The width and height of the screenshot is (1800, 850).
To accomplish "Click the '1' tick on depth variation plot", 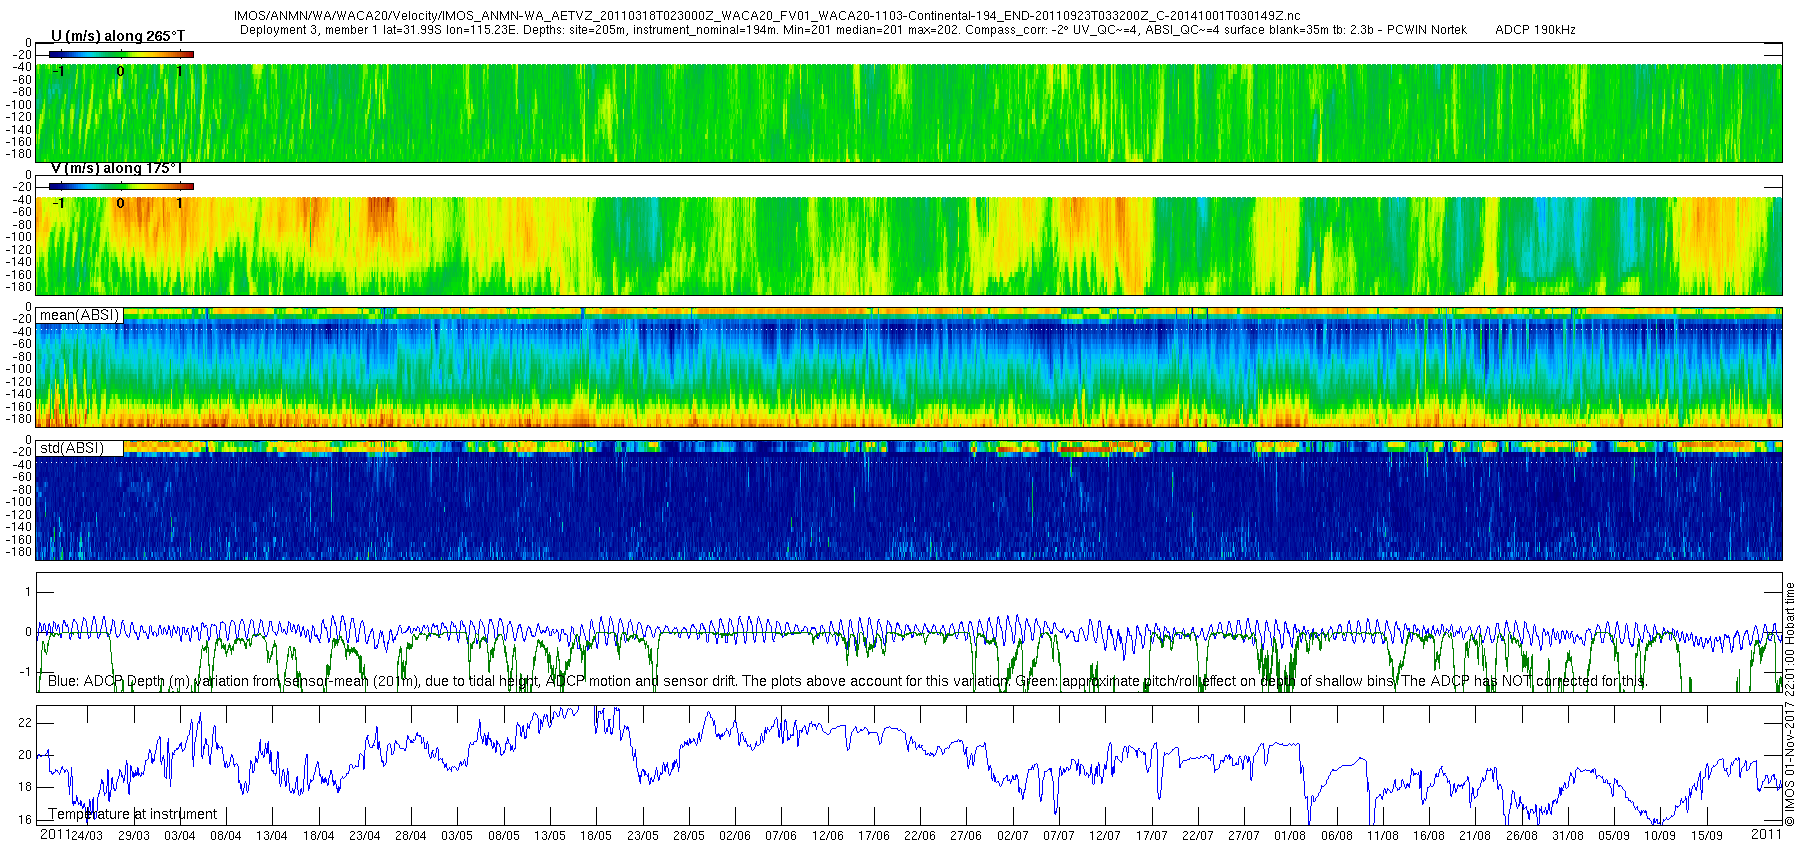I will click(29, 592).
